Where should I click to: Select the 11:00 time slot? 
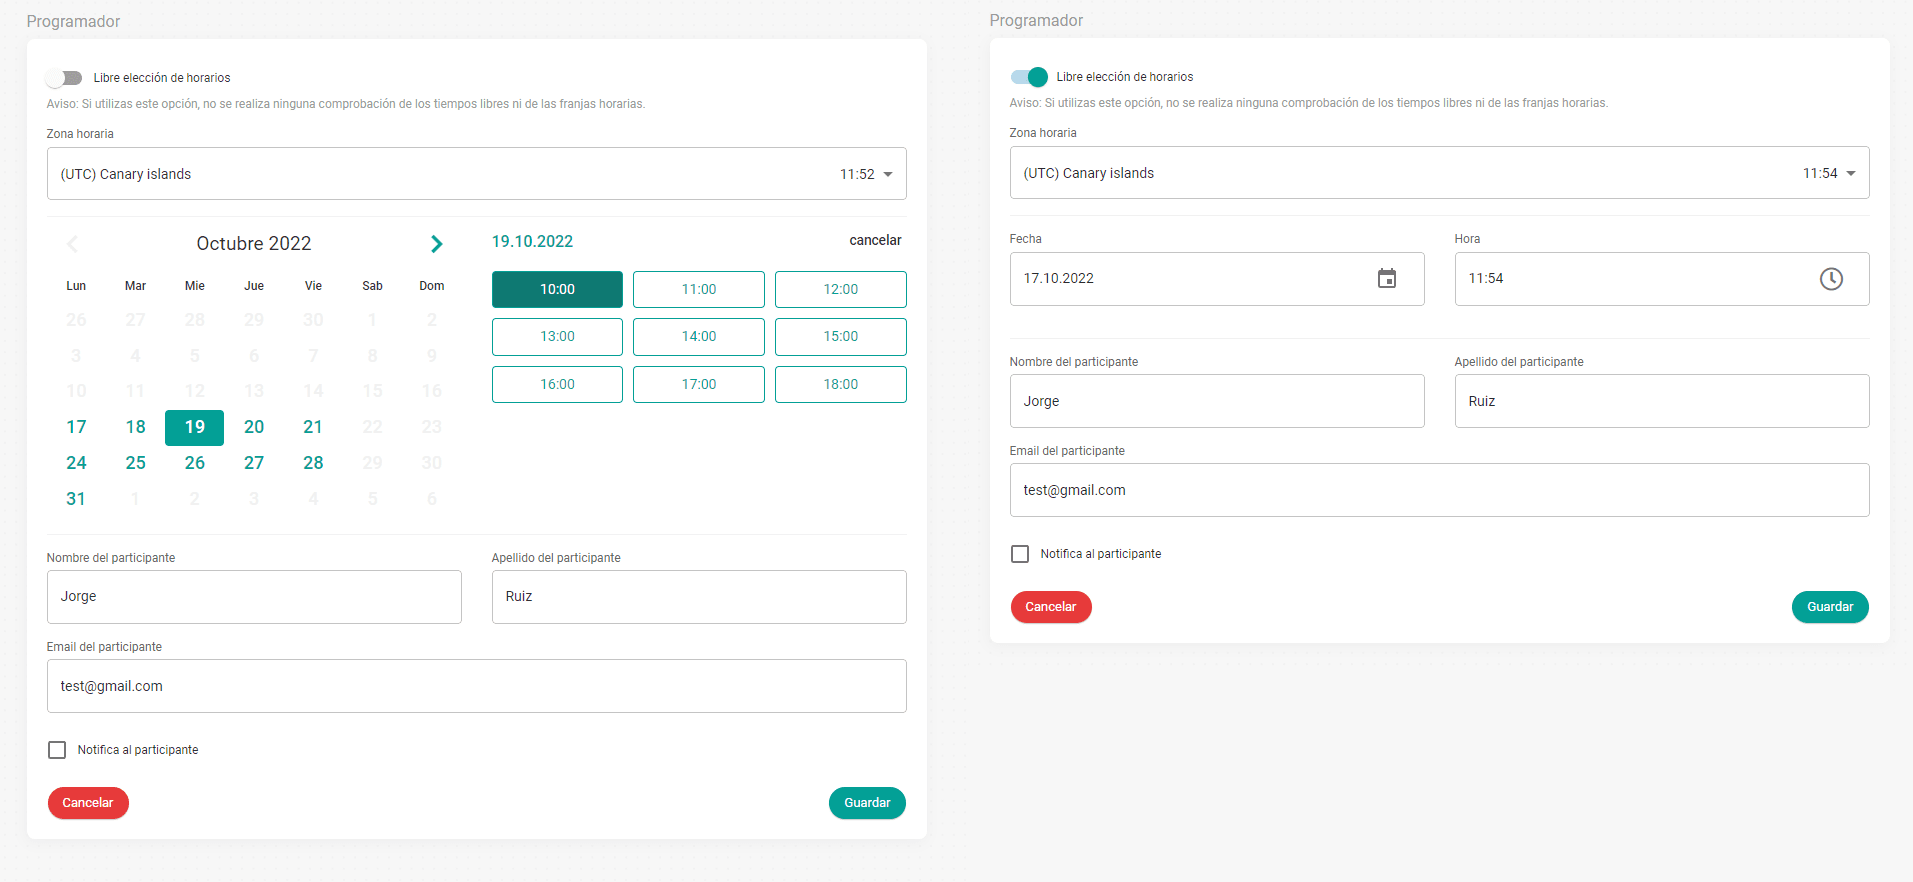coord(699,289)
